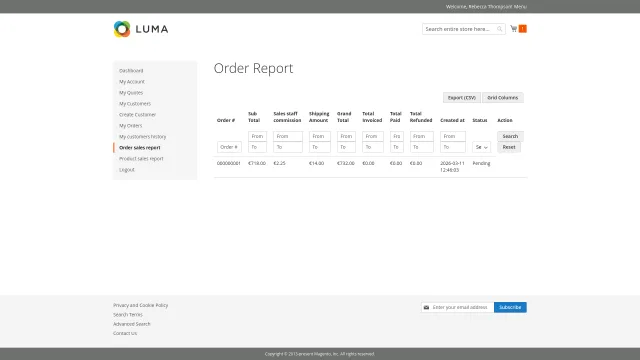Open the shopping cart icon
640x360 pixels.
pyautogui.click(x=514, y=29)
